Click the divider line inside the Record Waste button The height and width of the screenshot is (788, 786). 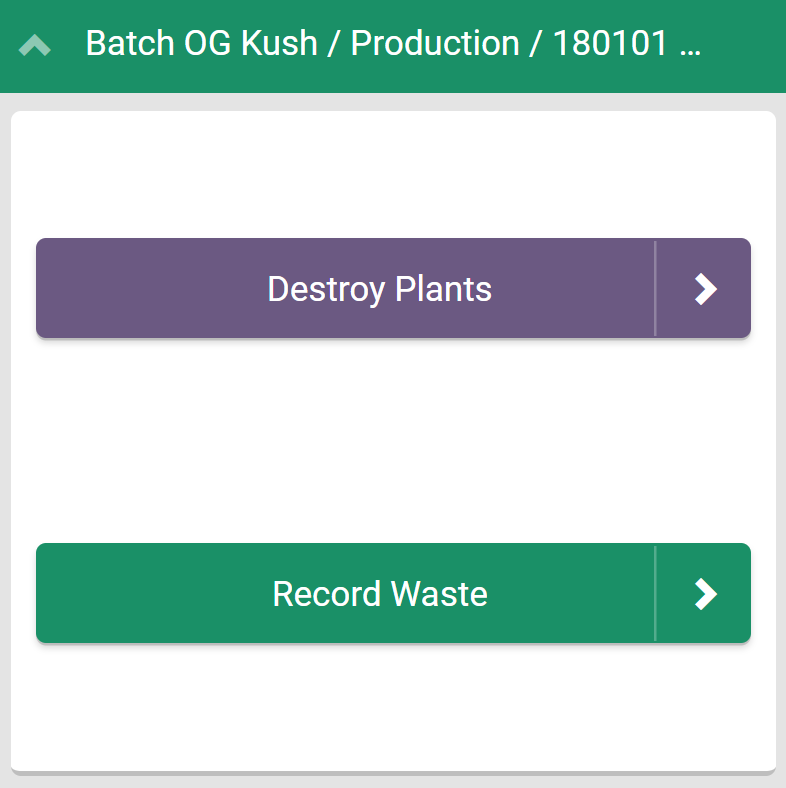point(655,593)
